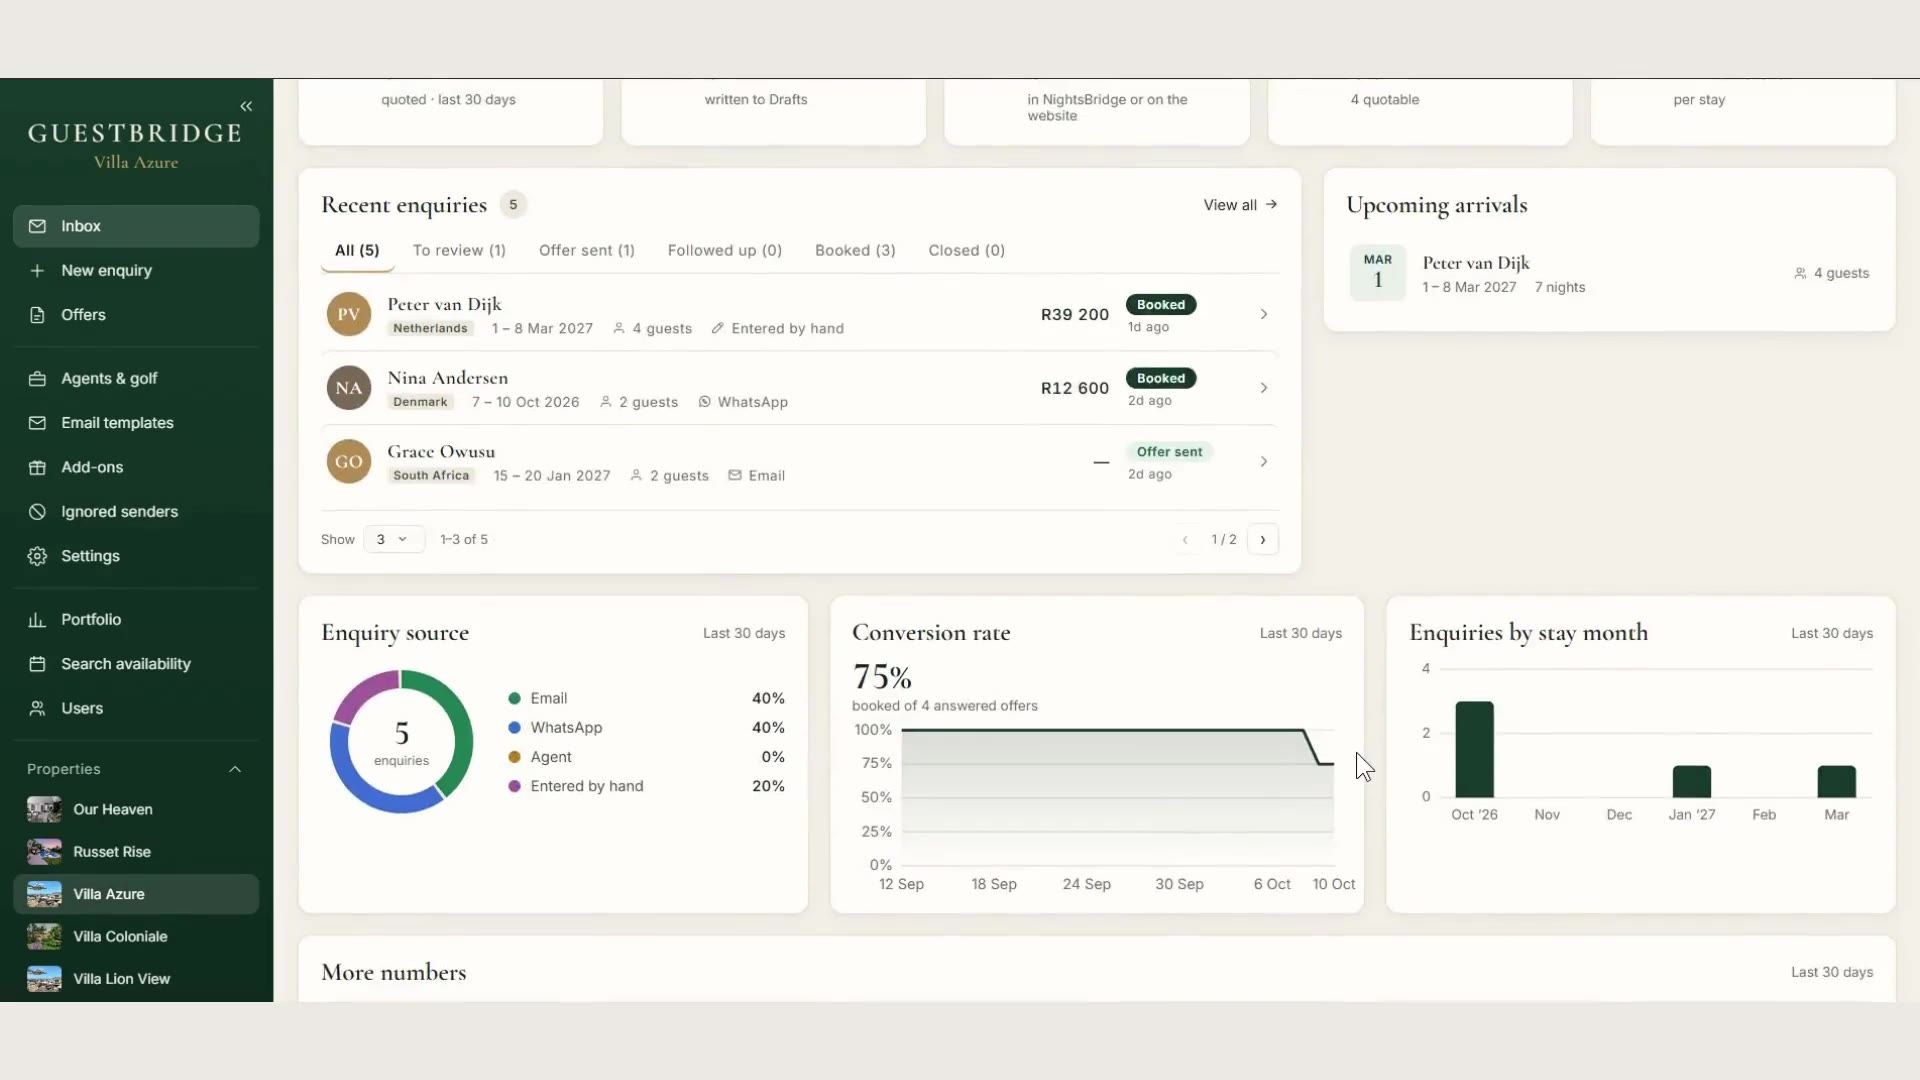Open Ignored senders blocked icon
The width and height of the screenshot is (1920, 1080).
tap(37, 512)
